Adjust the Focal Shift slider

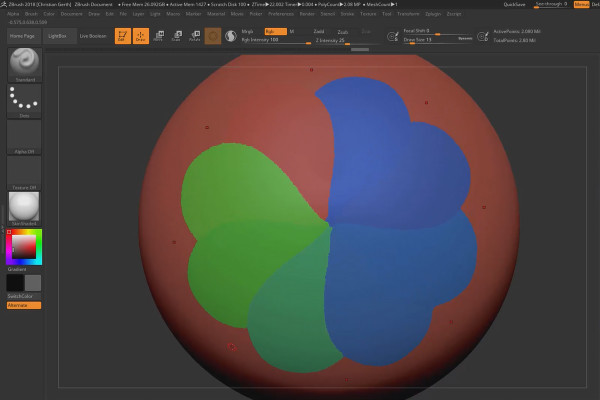(x=438, y=31)
